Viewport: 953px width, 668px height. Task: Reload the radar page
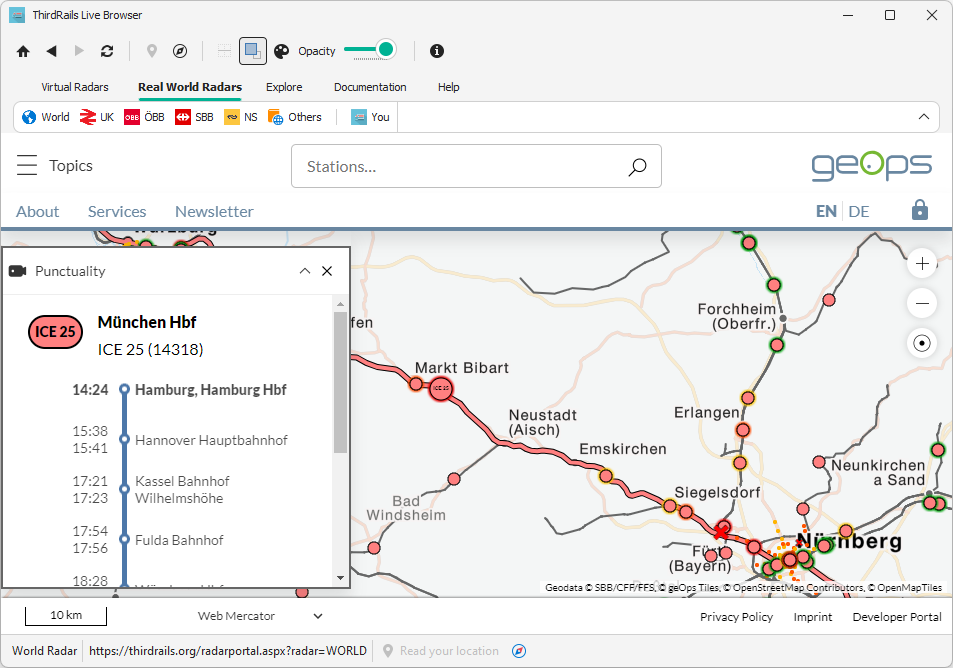[107, 51]
